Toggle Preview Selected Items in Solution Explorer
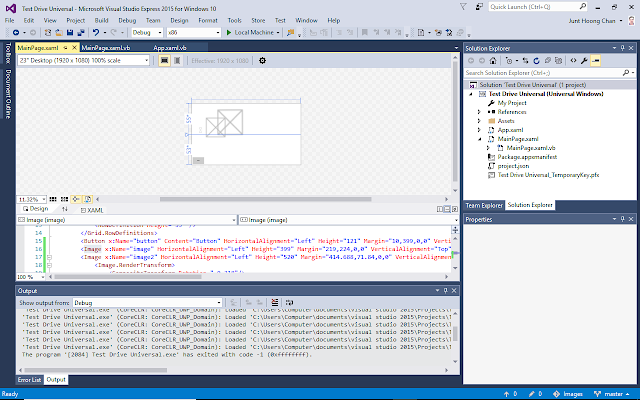The width and height of the screenshot is (640, 400). click(x=596, y=61)
